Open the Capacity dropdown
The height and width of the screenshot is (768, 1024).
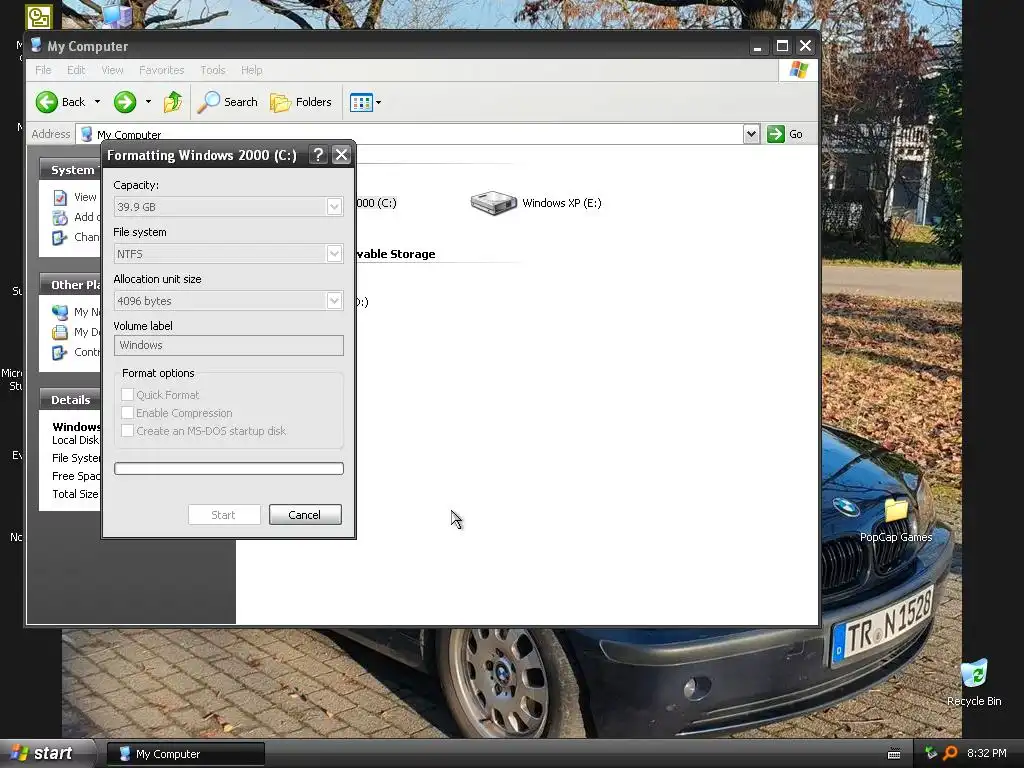click(x=334, y=207)
